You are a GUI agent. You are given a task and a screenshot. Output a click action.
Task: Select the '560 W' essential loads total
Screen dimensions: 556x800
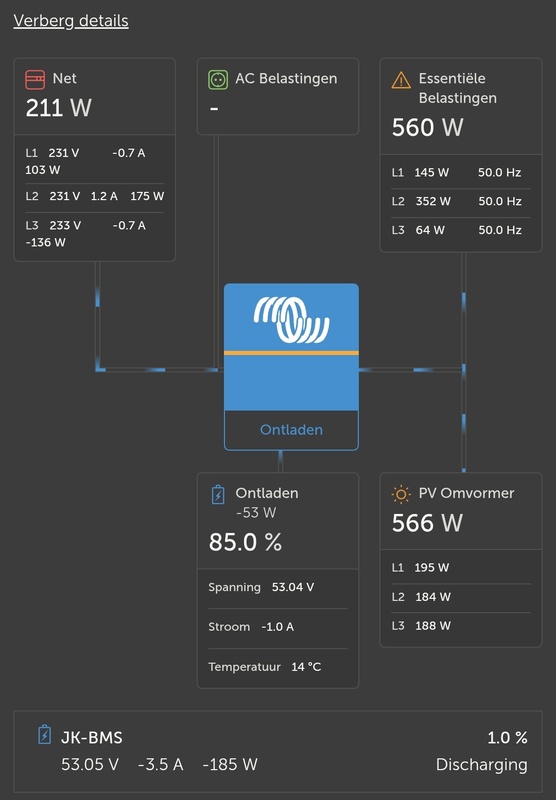coord(427,128)
